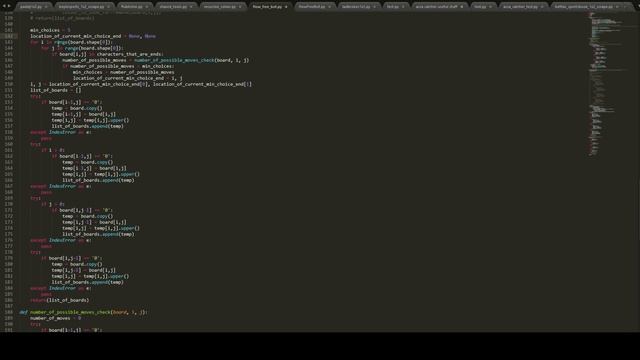Click the list_of_boards = [] line
This screenshot has height=360, width=640.
(x=56, y=90)
